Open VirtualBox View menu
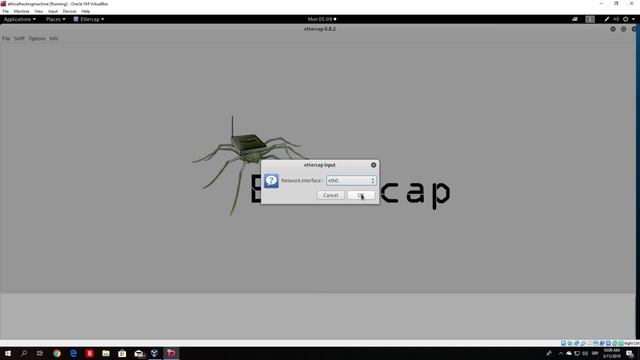This screenshot has height=360, width=640. [x=38, y=11]
